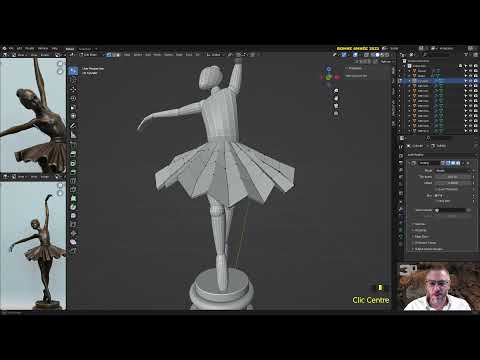This screenshot has width=480, height=360.
Task: Enable edge select mode
Action: coord(113,54)
